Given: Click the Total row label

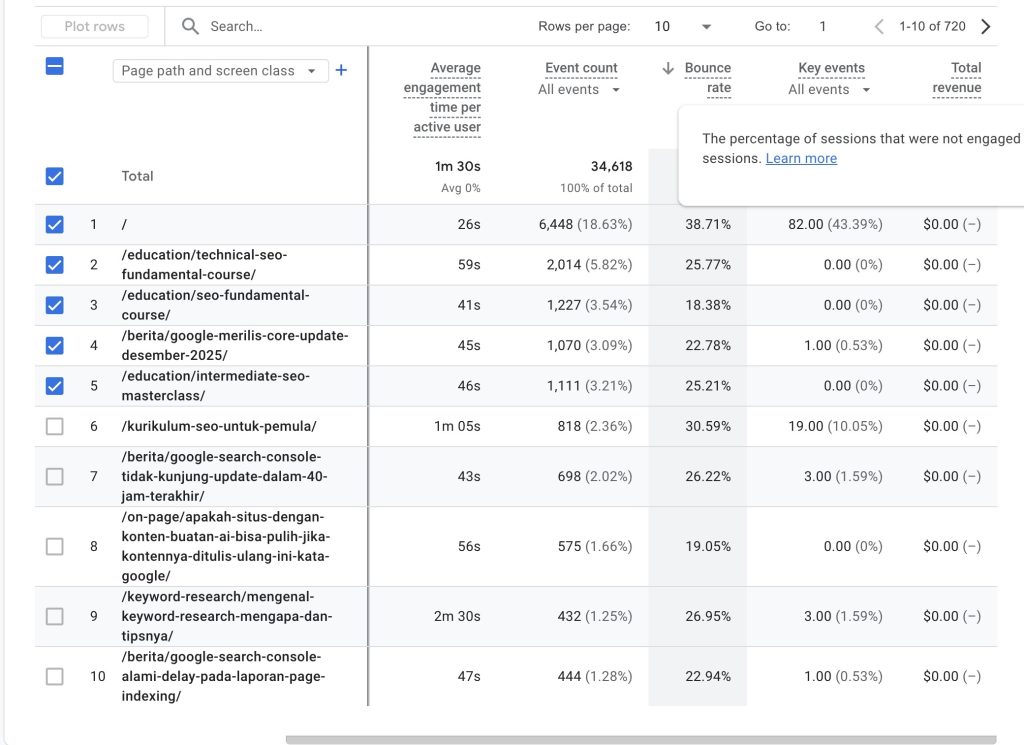Looking at the screenshot, I should 137,176.
